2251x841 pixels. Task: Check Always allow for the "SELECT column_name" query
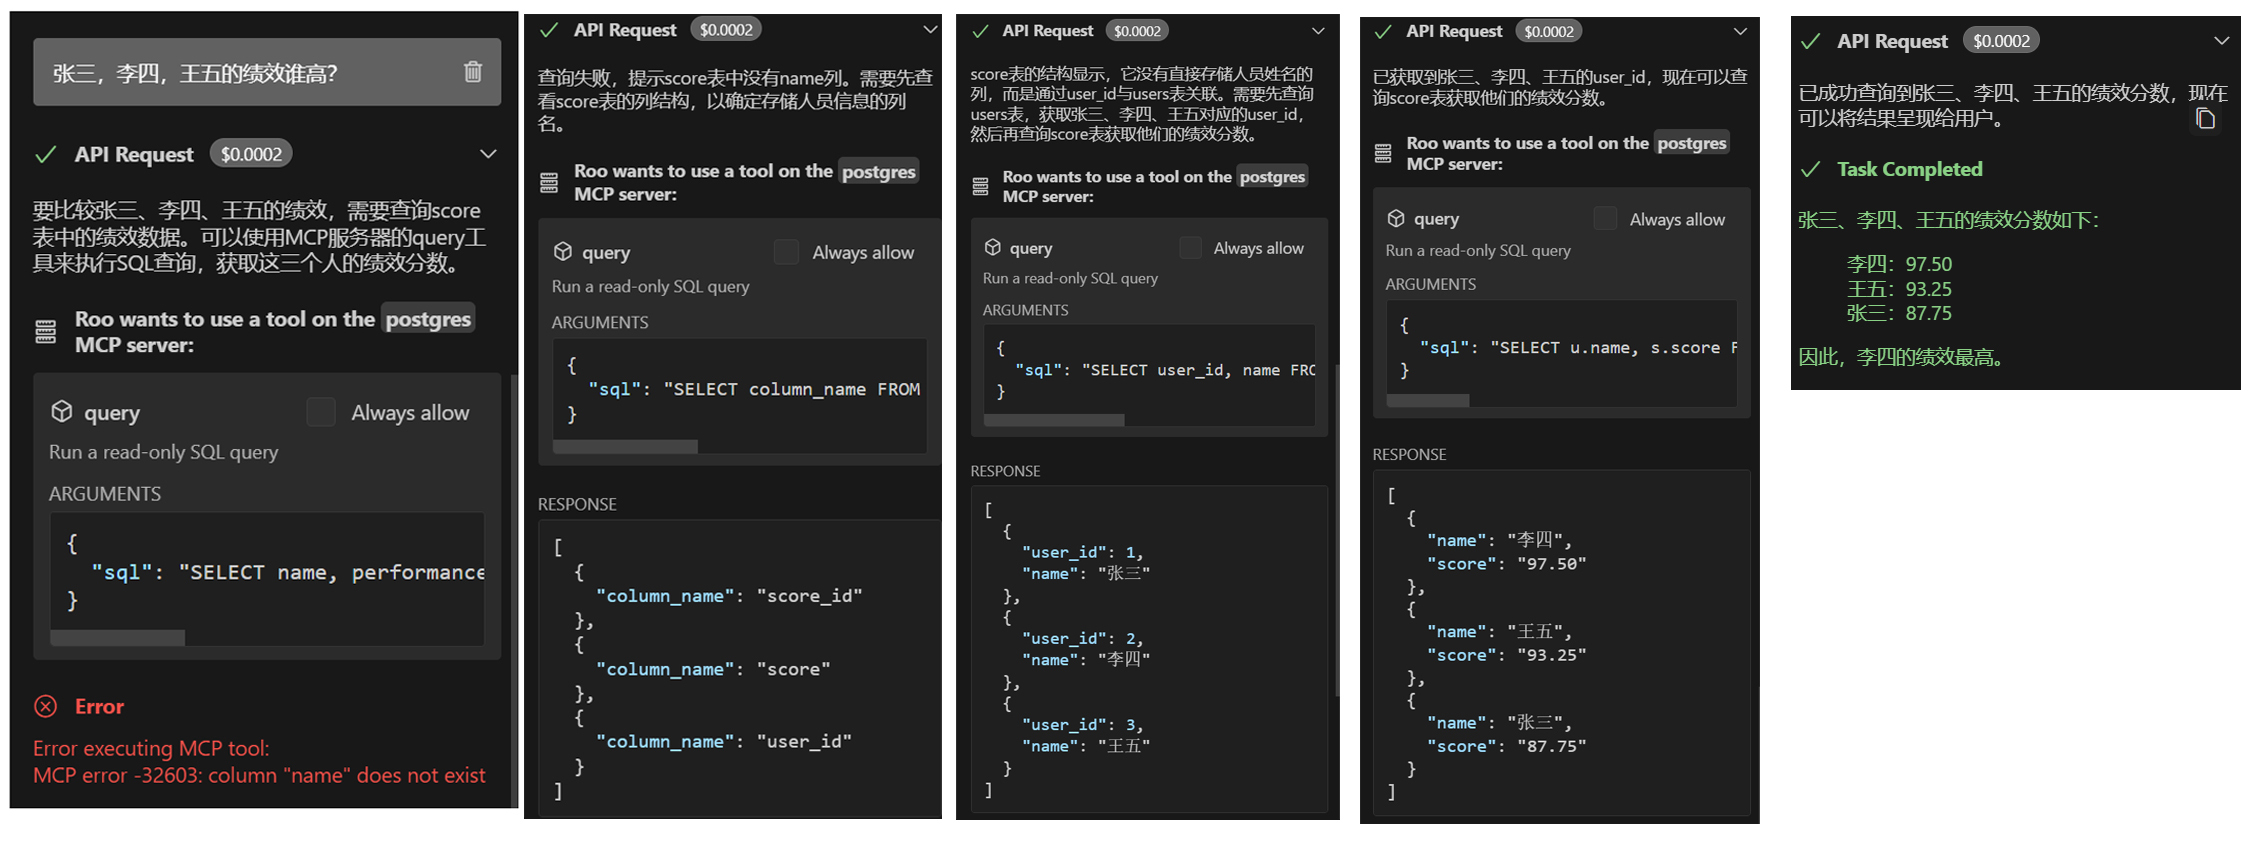point(786,252)
